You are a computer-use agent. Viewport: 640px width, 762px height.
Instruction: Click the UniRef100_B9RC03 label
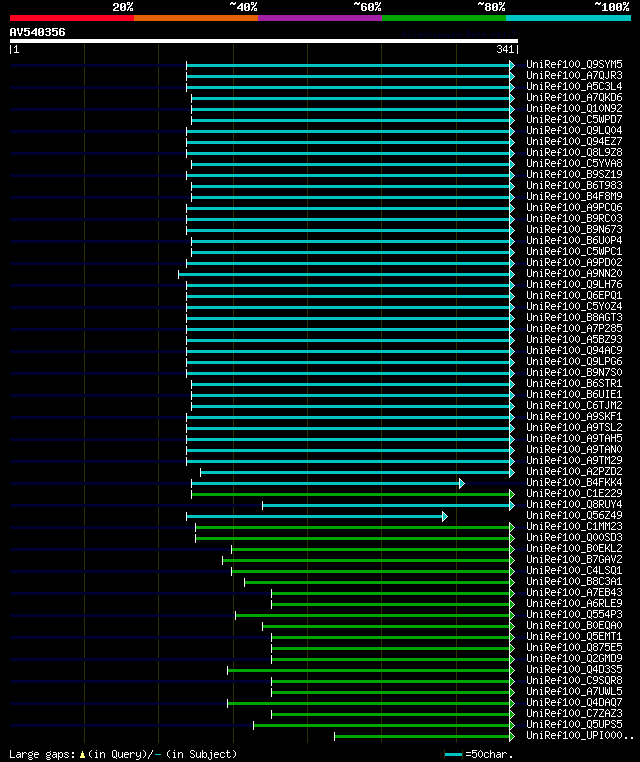tap(574, 219)
